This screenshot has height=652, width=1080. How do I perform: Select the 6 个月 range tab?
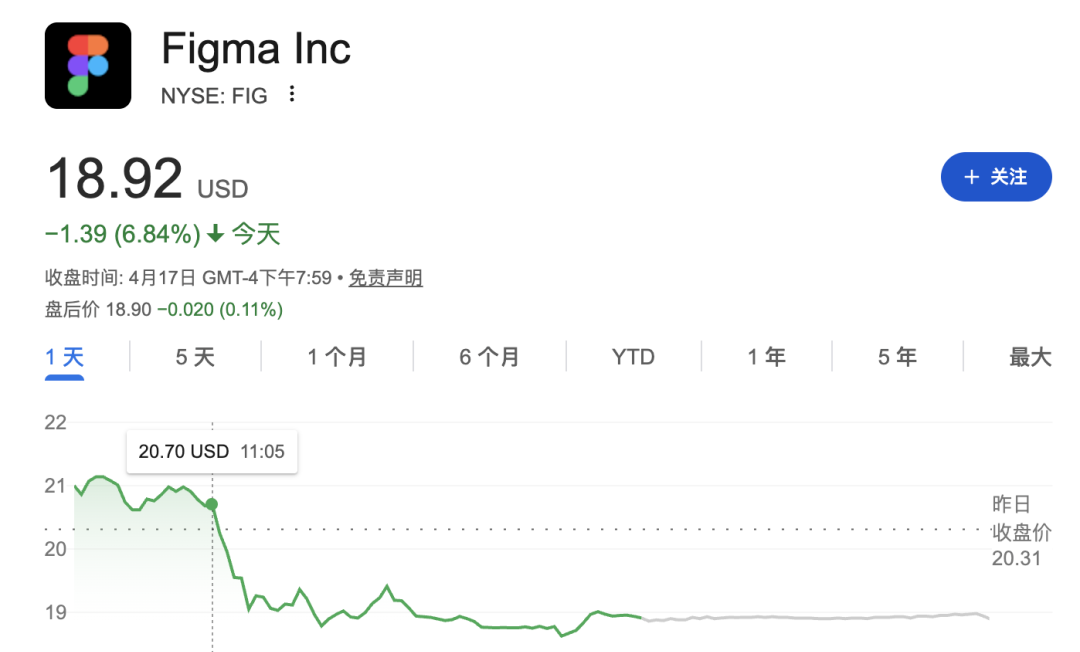[489, 357]
